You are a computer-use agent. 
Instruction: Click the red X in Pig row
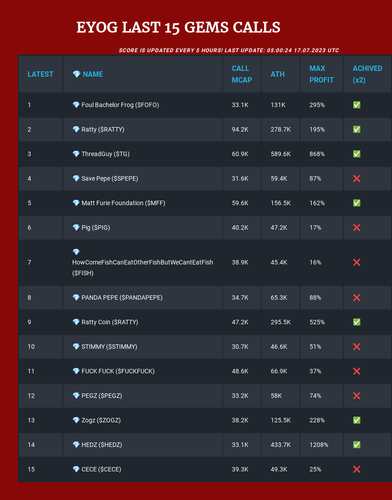357,227
